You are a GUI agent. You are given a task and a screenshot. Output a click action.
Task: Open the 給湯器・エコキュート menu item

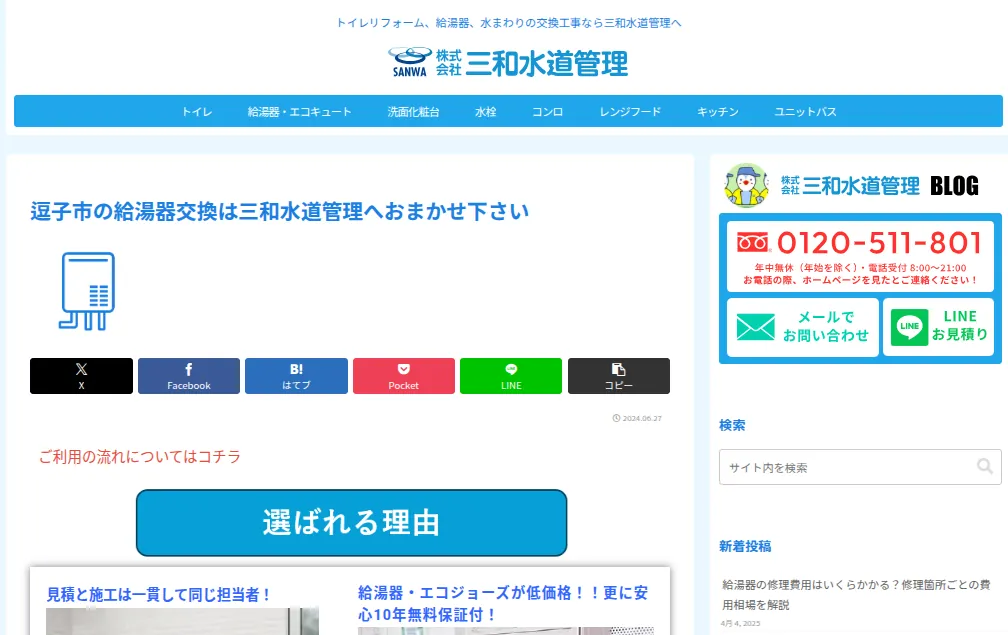point(300,112)
